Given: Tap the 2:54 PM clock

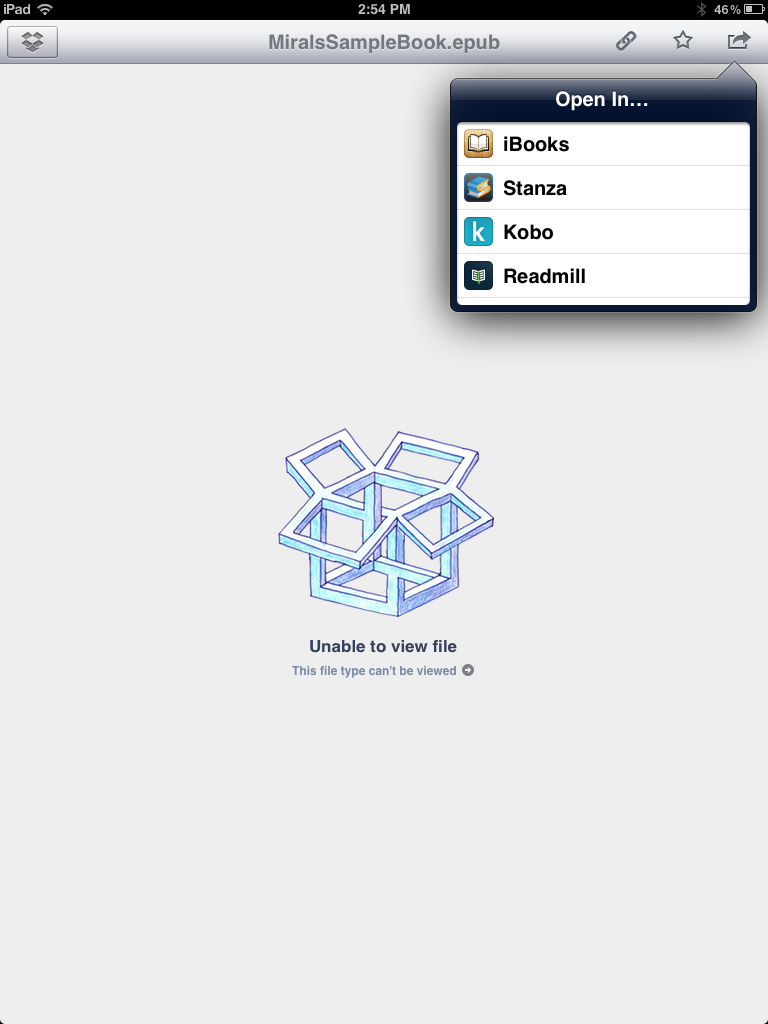Looking at the screenshot, I should coord(384,9).
